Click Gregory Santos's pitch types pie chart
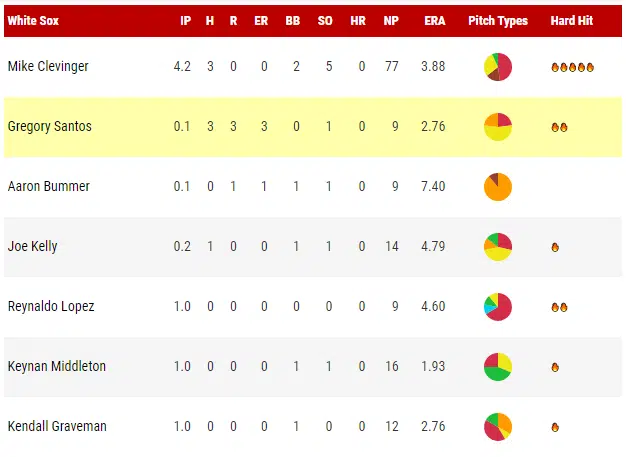Viewport: 626px width, 457px height. point(498,127)
